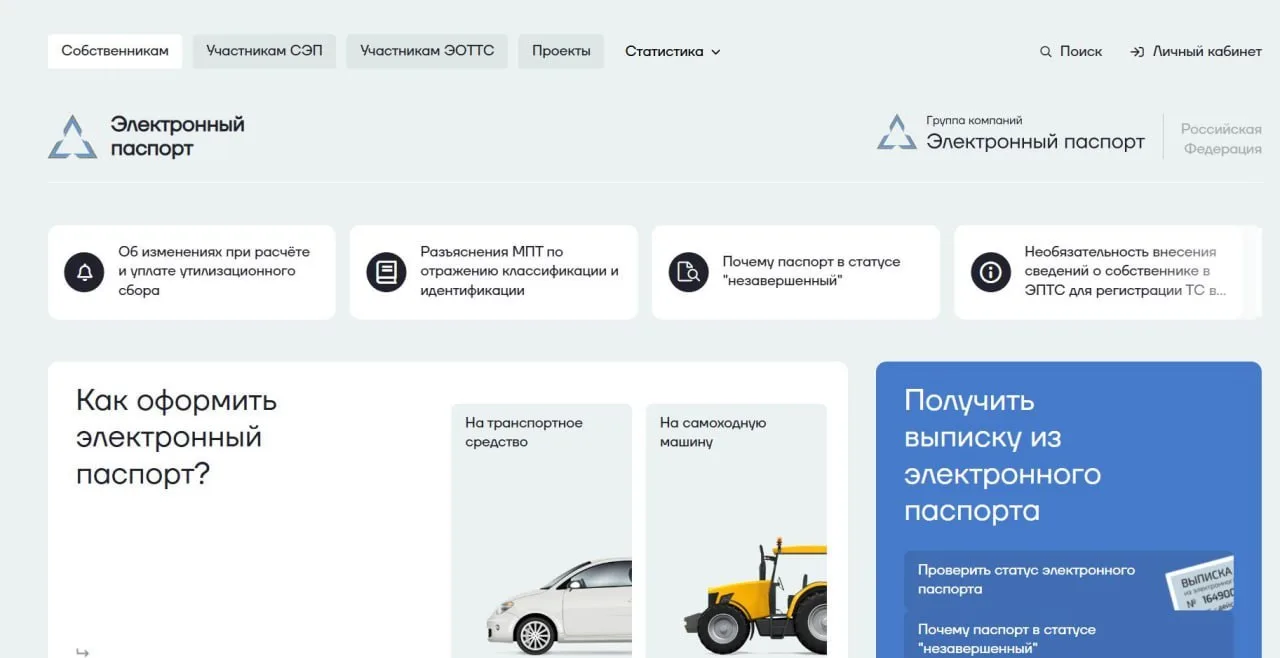Click the Электронный паспорт triangle logo

[73, 137]
